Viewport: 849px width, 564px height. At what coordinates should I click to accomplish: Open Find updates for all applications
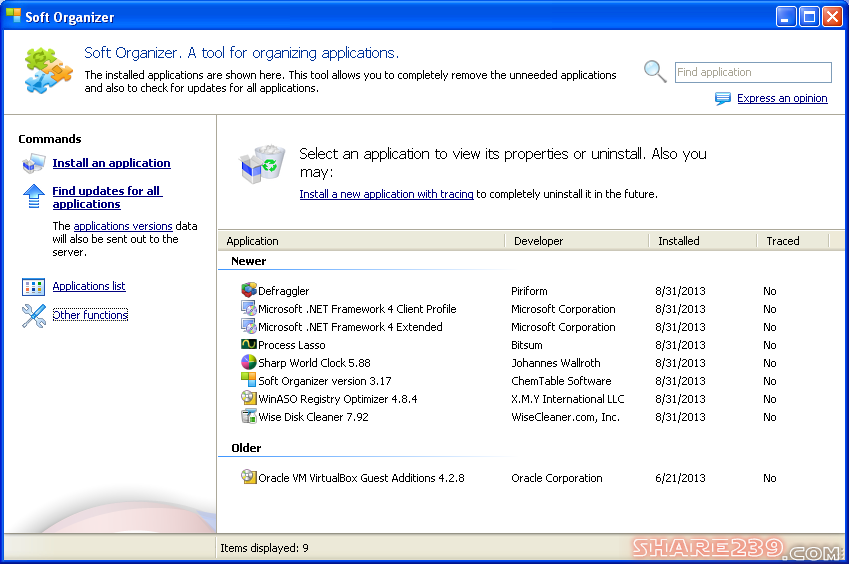[107, 198]
